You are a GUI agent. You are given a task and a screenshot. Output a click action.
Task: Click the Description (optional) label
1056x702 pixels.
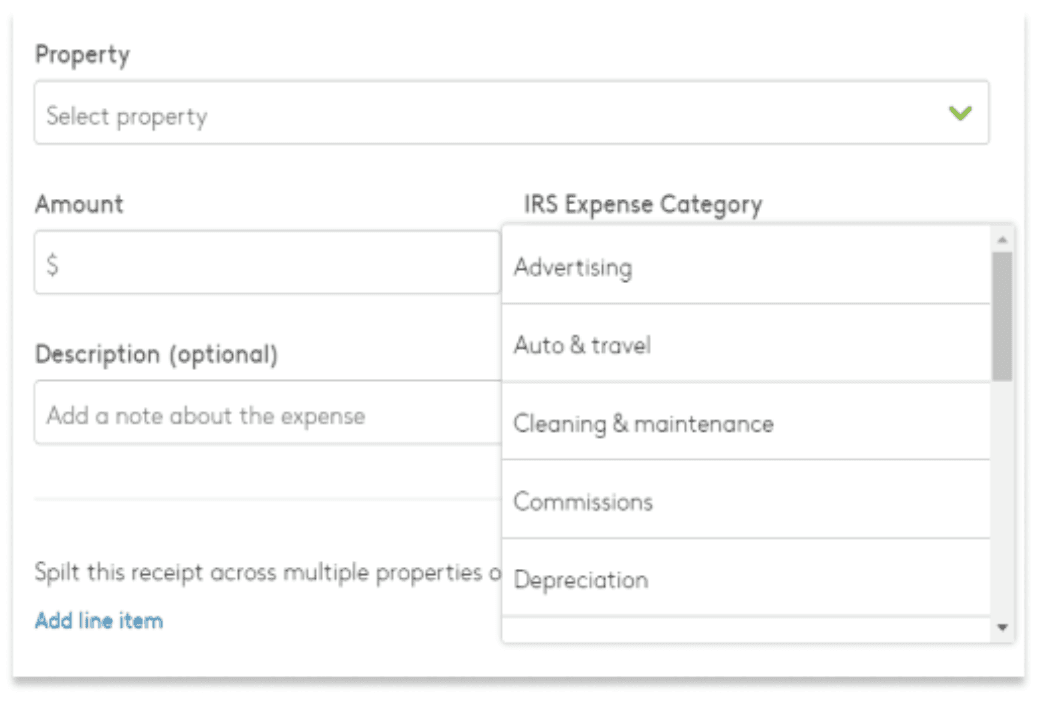[x=156, y=355]
